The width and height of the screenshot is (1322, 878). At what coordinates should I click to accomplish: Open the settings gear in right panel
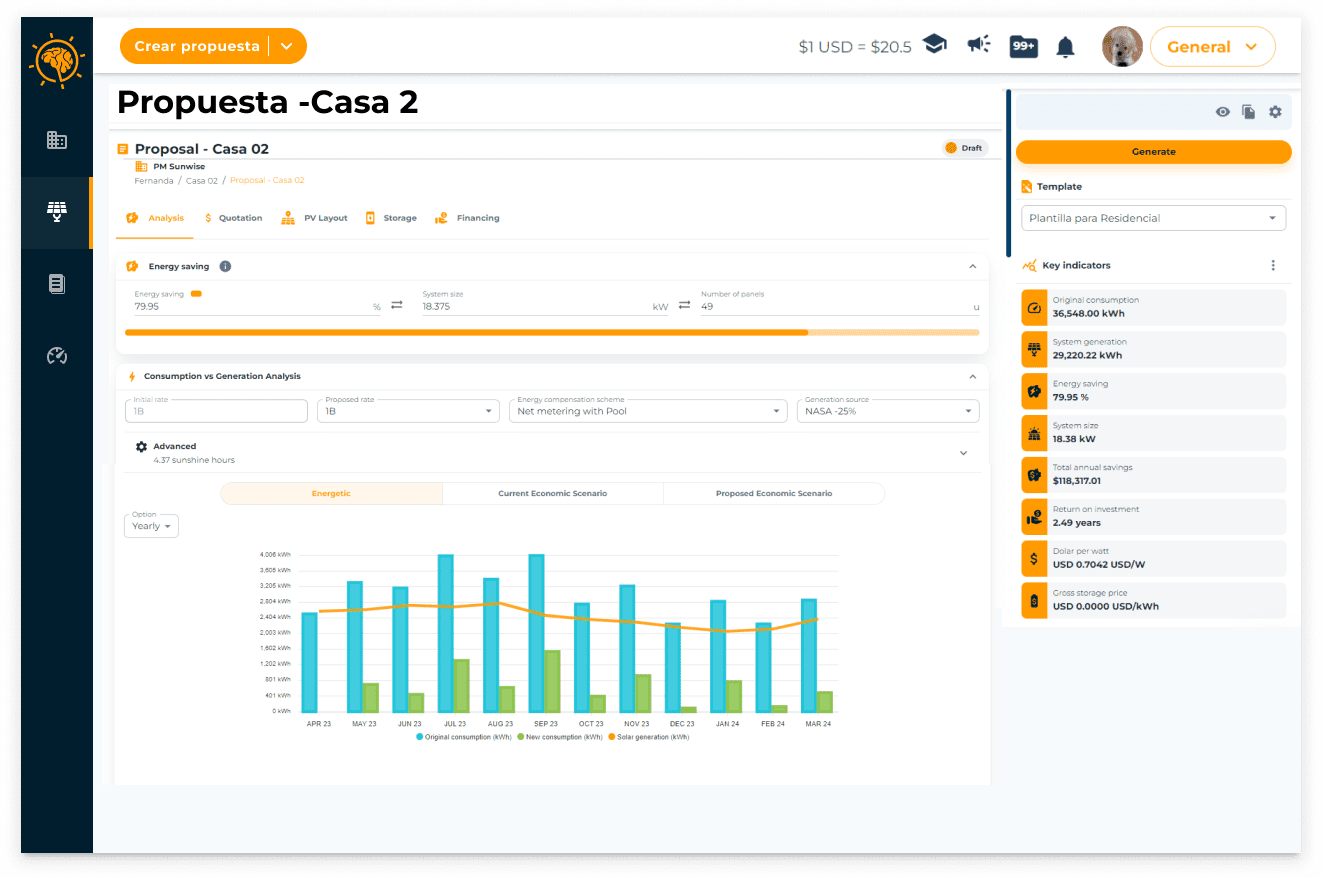pos(1275,112)
